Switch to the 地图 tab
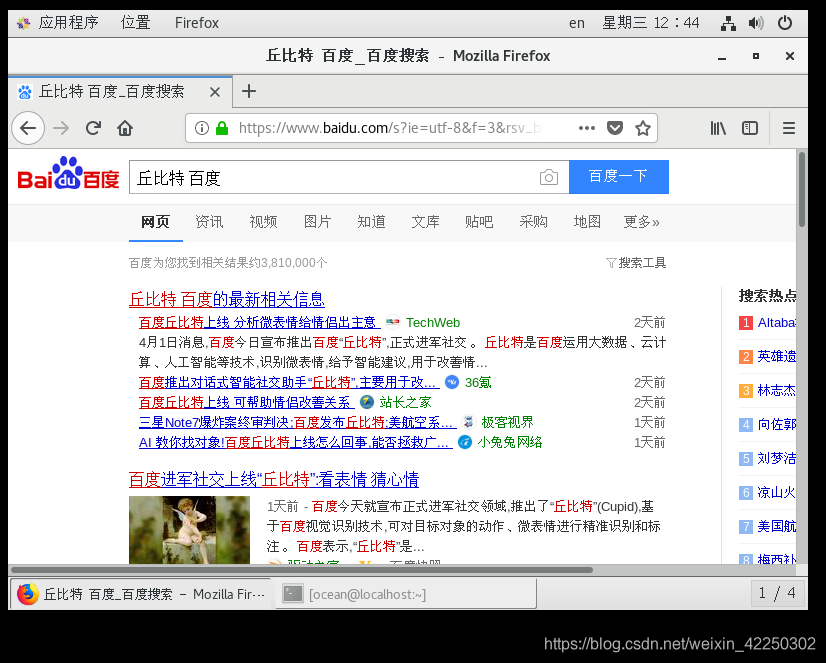Viewport: 826px width, 663px height. pos(587,222)
